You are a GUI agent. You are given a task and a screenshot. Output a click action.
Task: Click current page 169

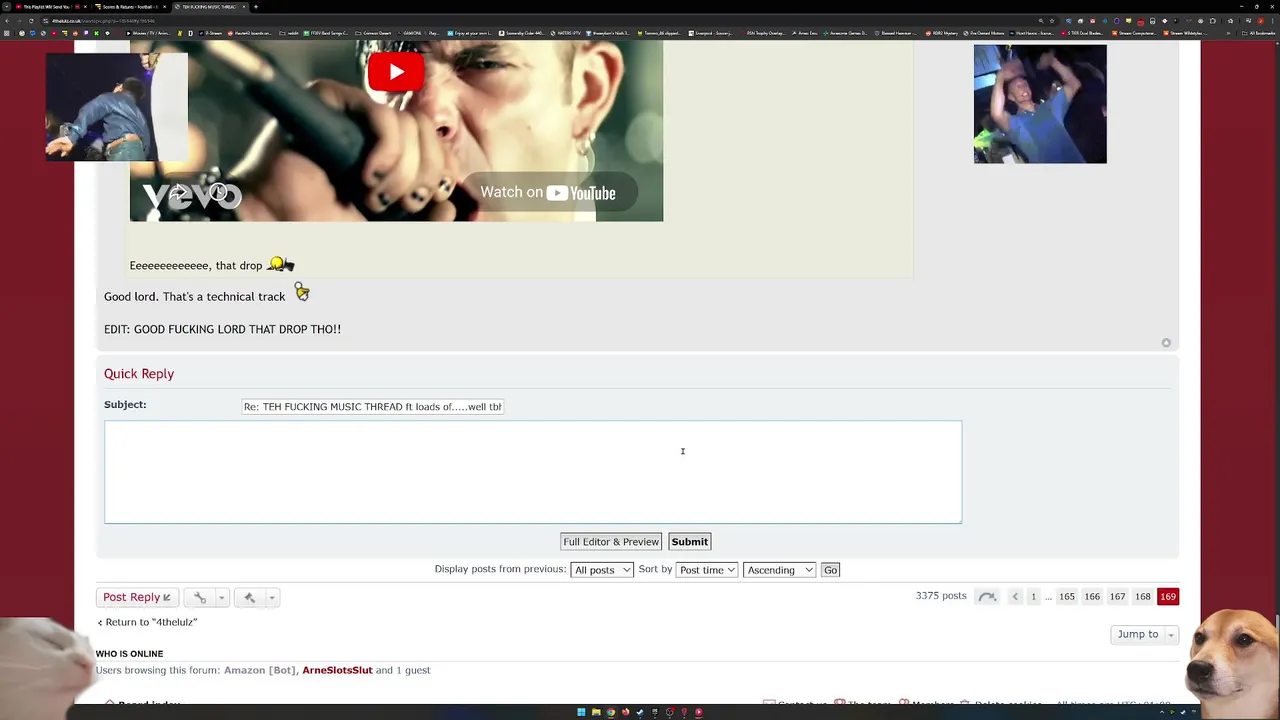(x=1168, y=597)
